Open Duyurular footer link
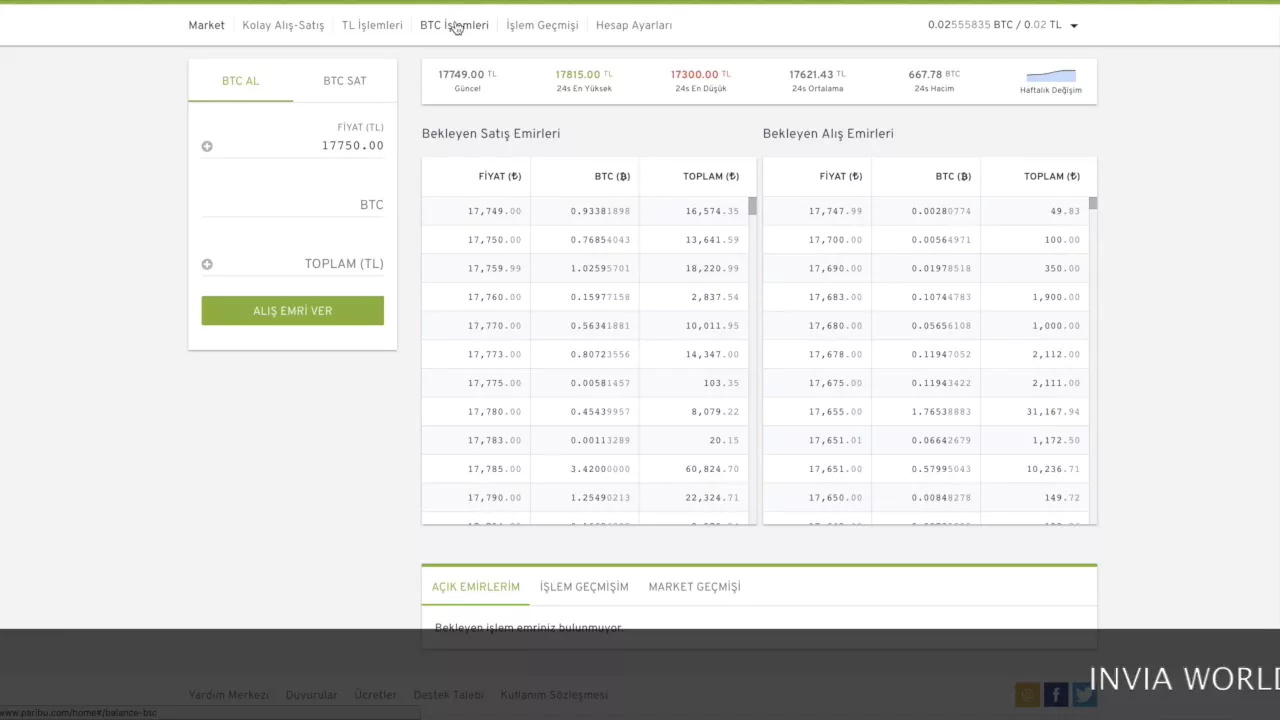Viewport: 1280px width, 720px height. (x=311, y=695)
